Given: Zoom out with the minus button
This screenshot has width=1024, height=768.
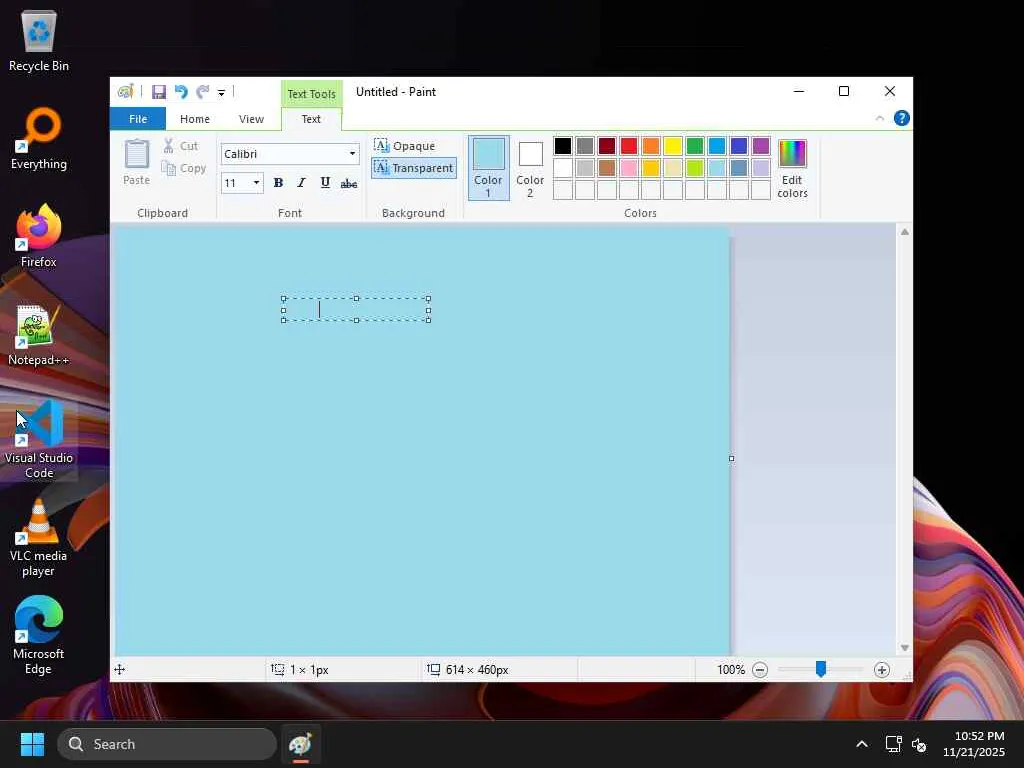Looking at the screenshot, I should coord(760,670).
